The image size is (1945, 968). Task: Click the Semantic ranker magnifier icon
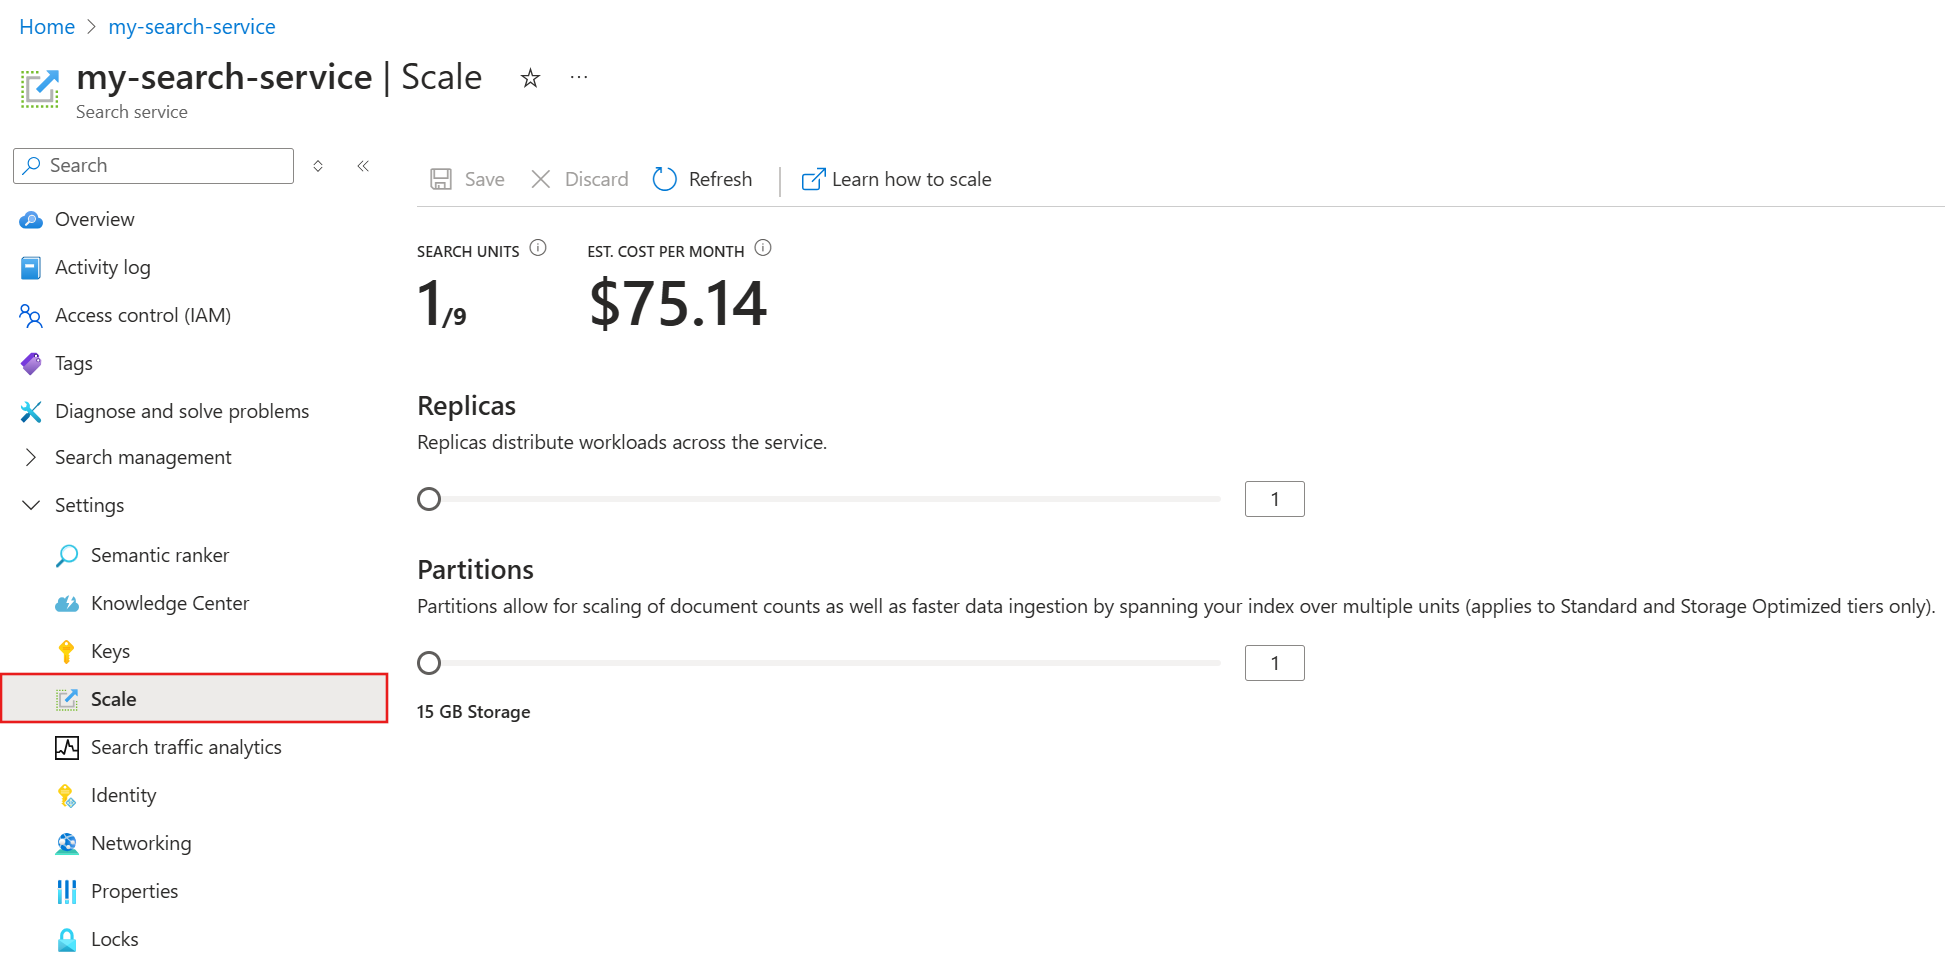coord(67,555)
